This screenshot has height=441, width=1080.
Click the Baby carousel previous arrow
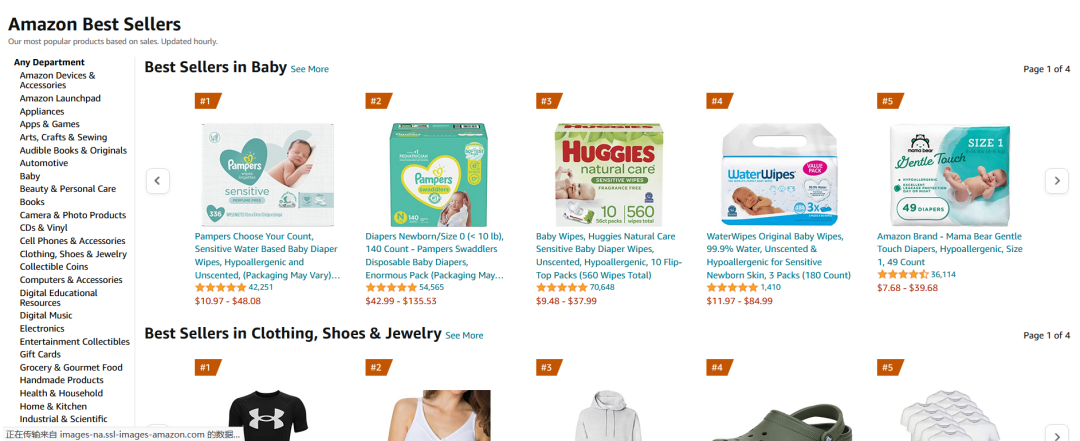click(158, 181)
